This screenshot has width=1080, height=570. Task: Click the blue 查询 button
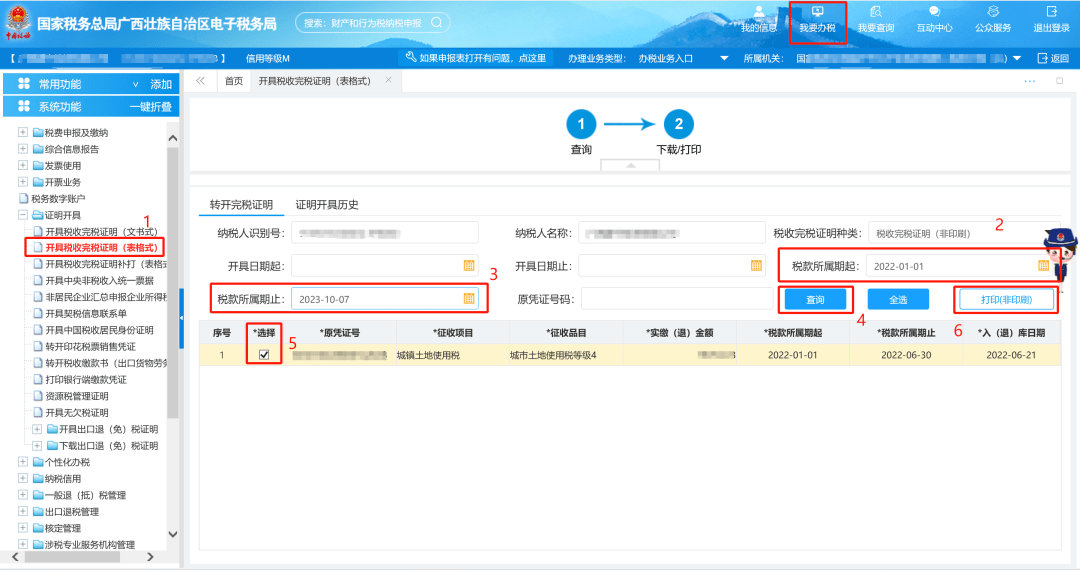click(x=815, y=299)
